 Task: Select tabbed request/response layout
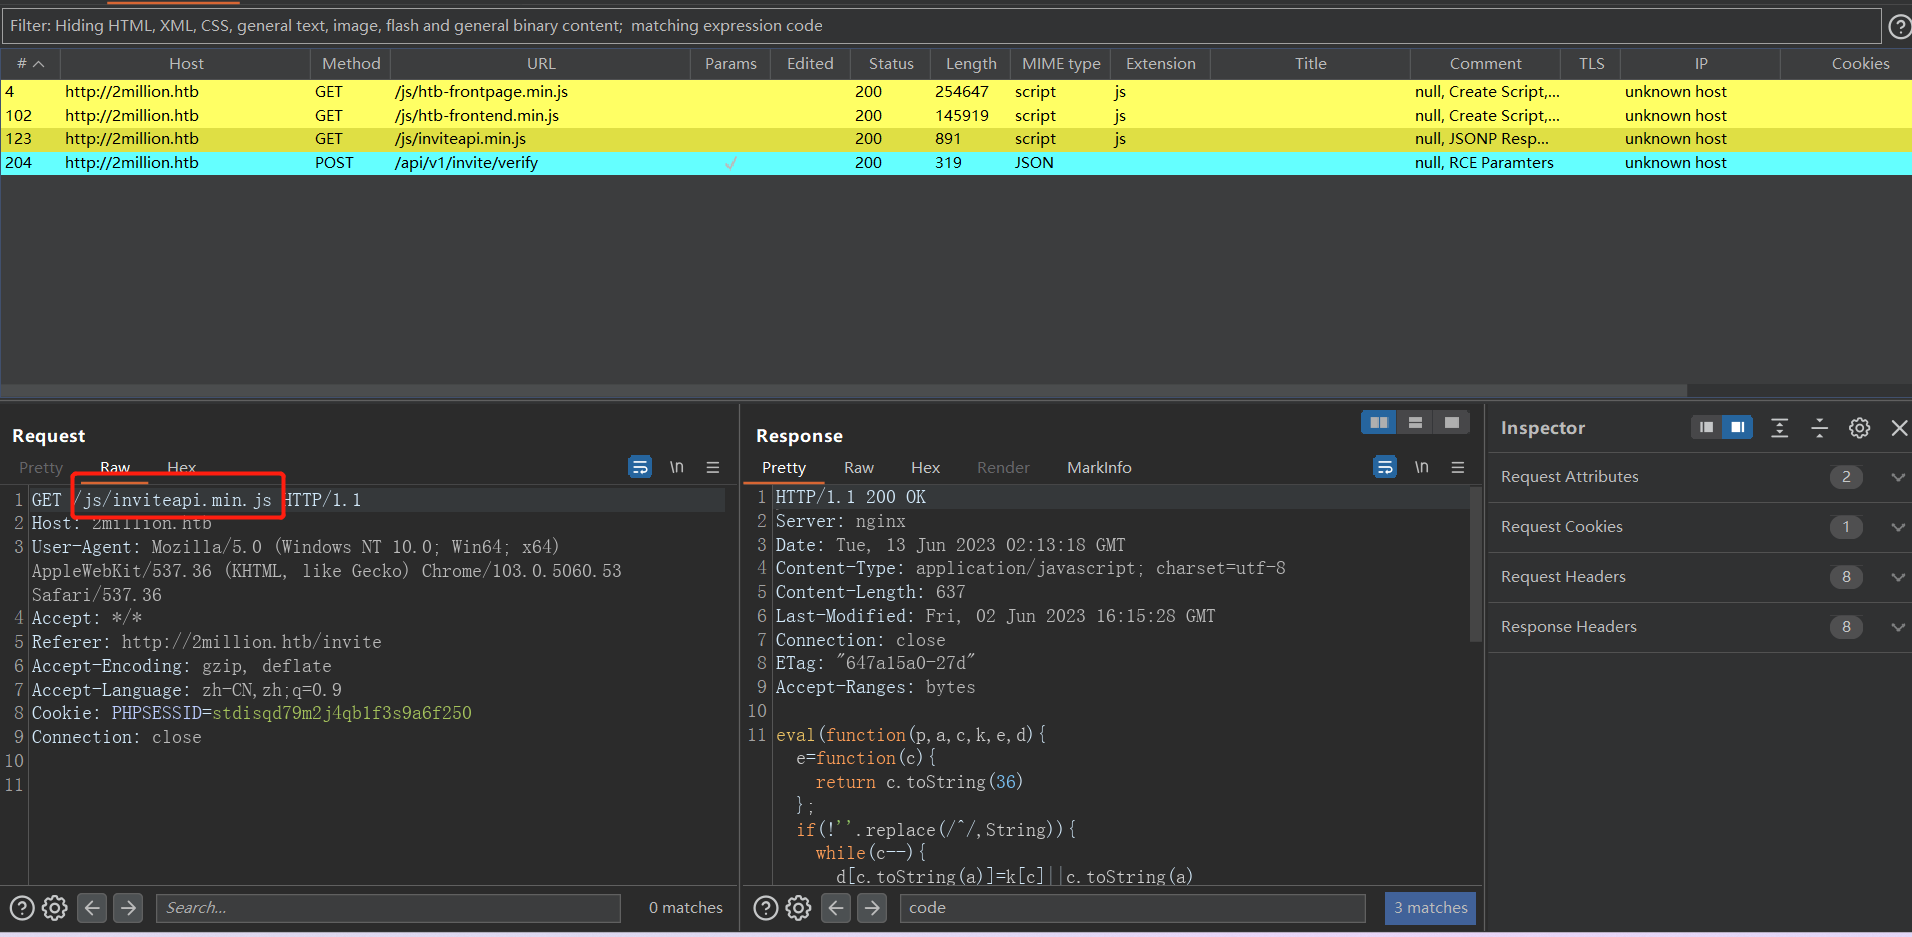(x=1451, y=423)
